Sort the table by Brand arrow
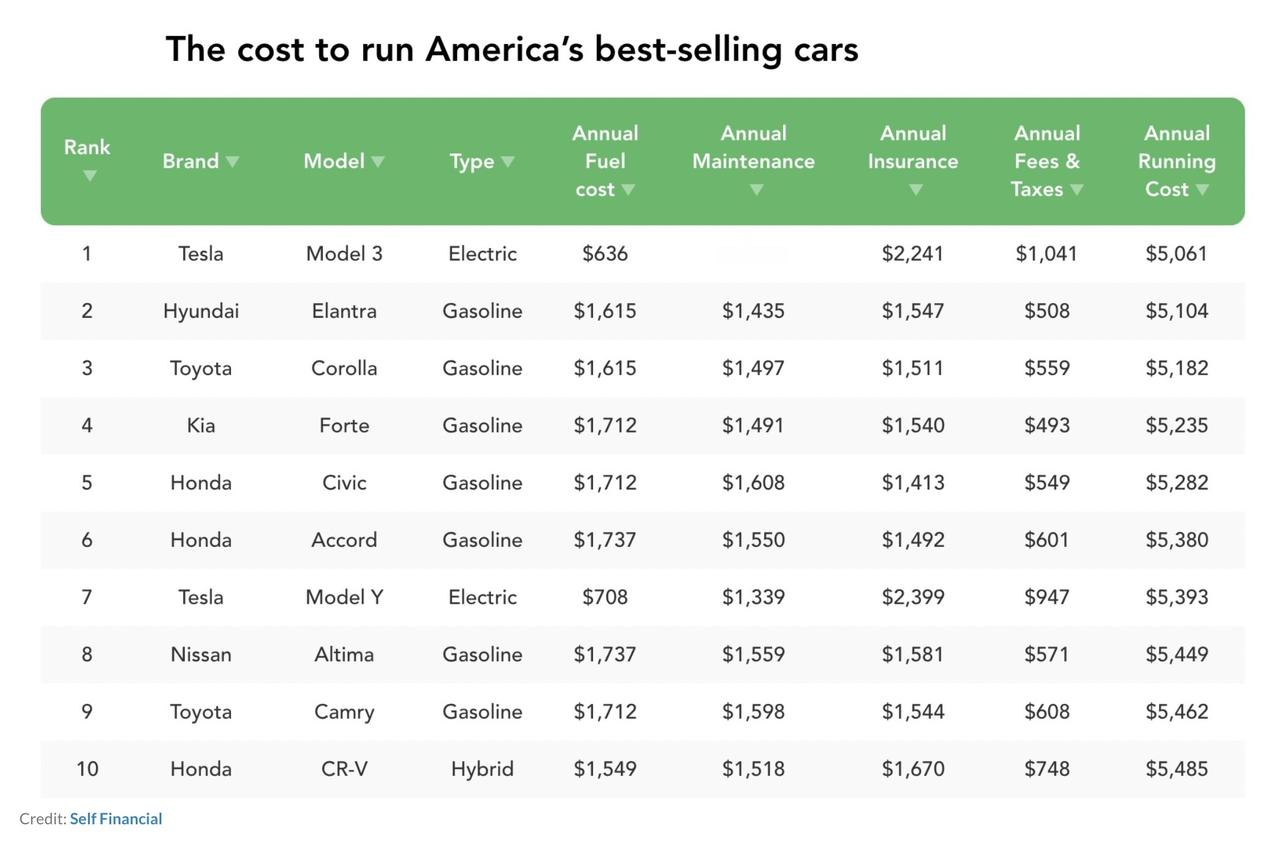 232,161
